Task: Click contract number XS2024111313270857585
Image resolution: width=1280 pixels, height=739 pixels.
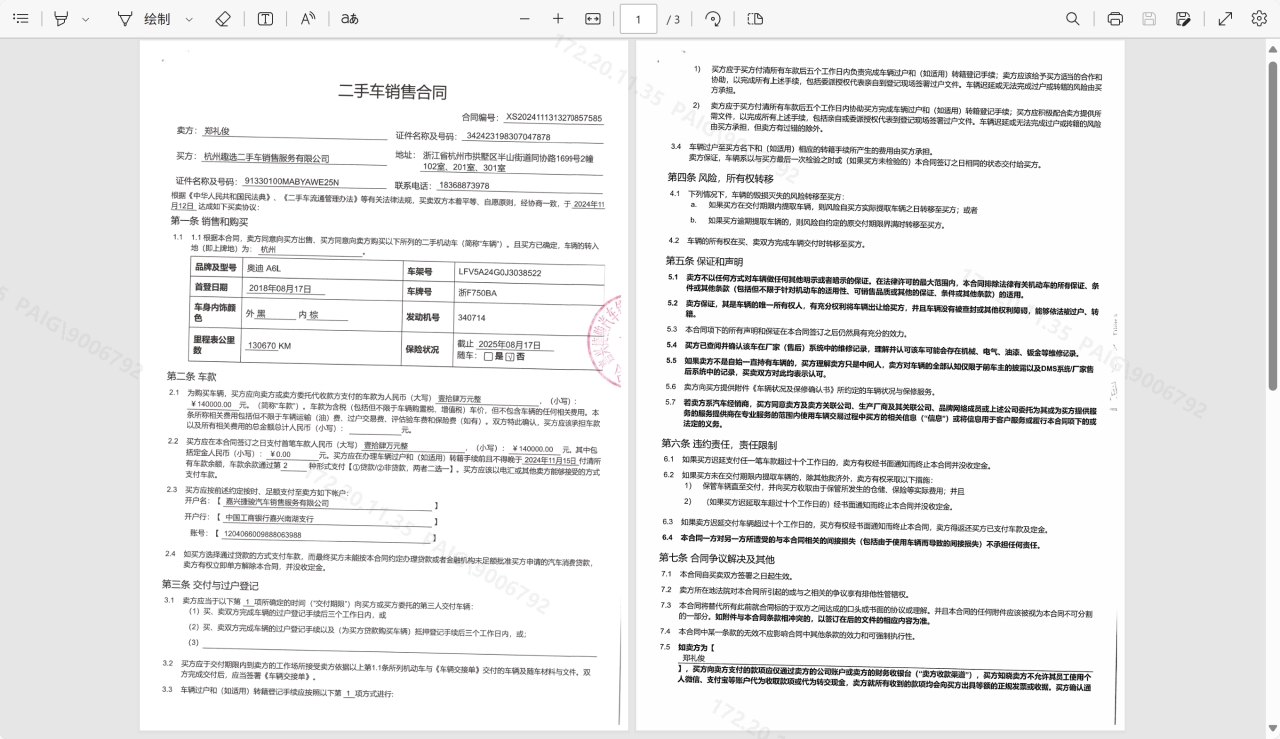Action: 554,117
